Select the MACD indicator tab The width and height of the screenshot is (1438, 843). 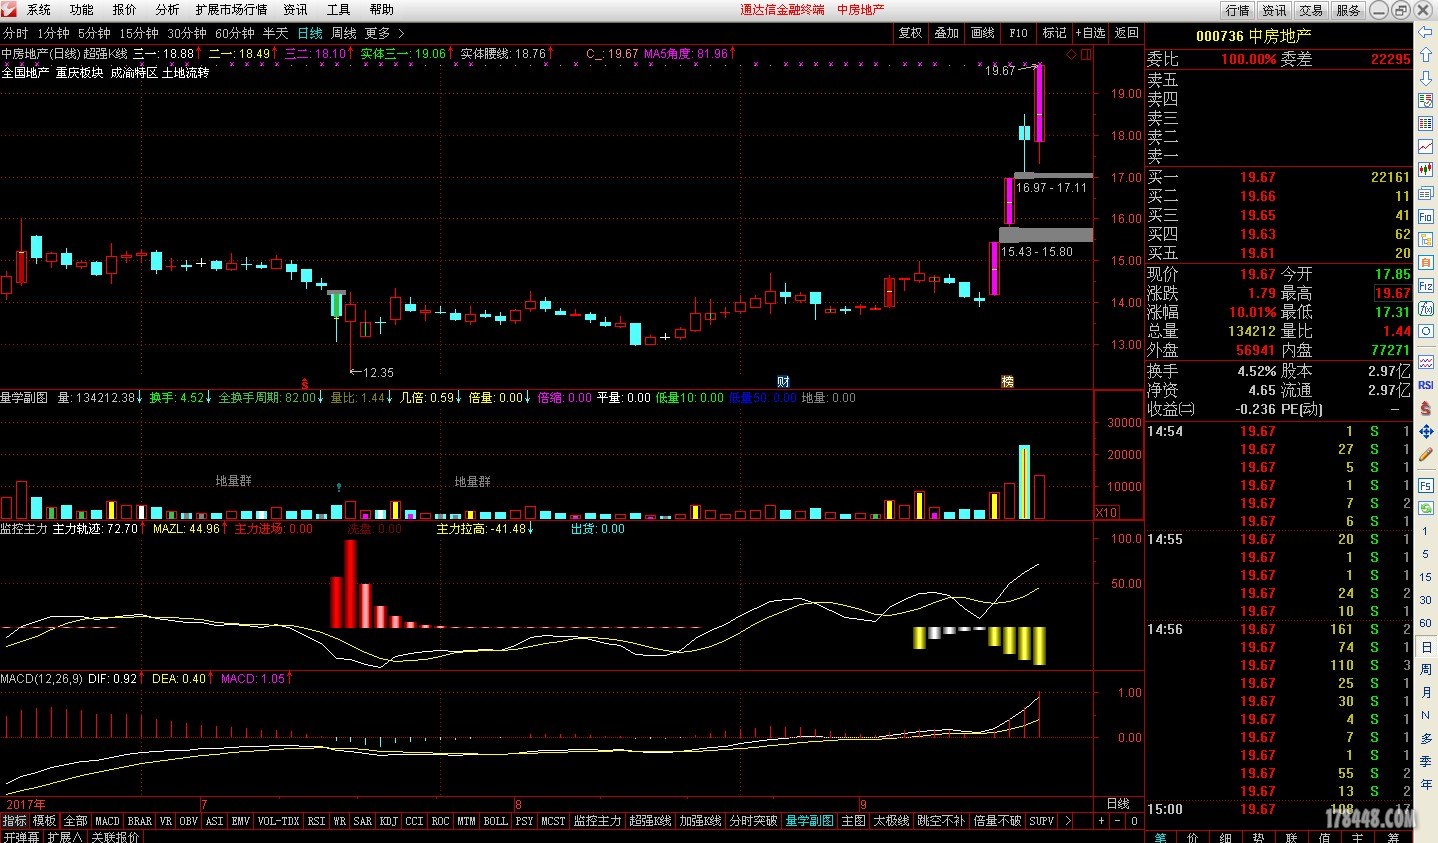(107, 821)
